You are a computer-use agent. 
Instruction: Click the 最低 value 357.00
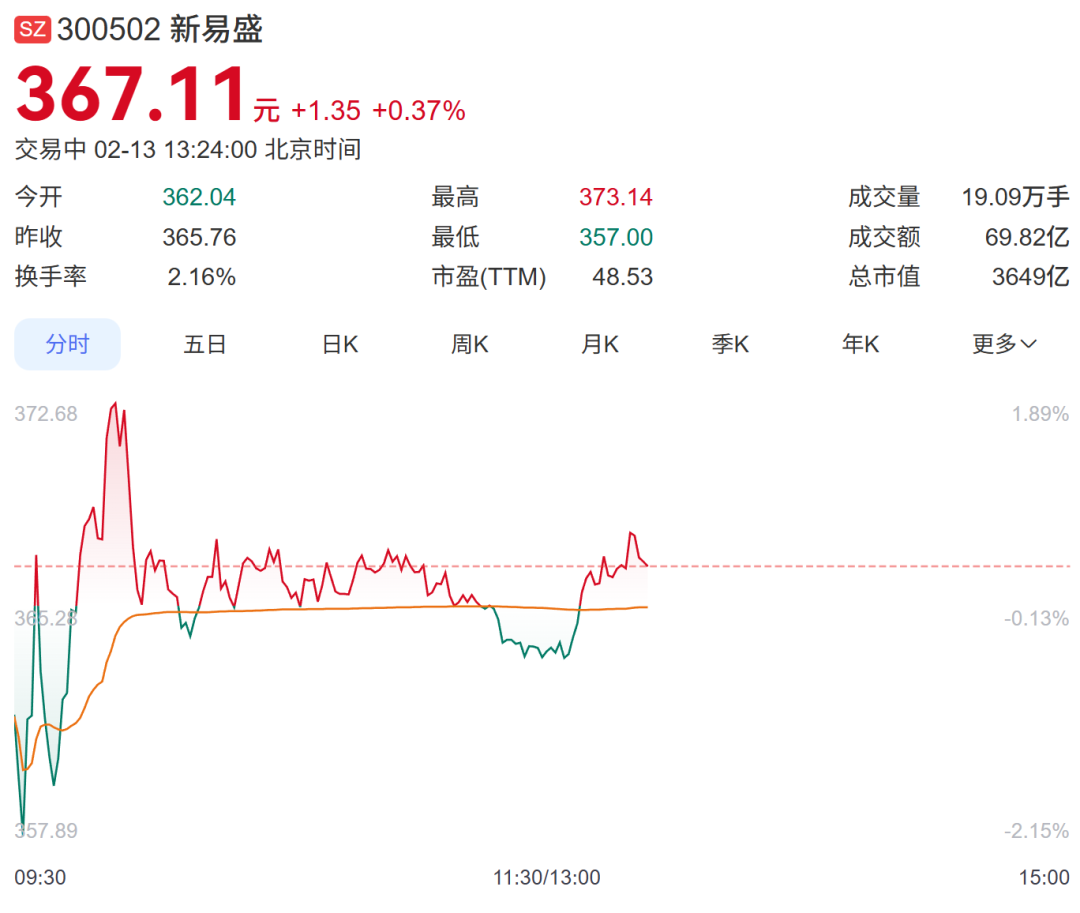(615, 237)
